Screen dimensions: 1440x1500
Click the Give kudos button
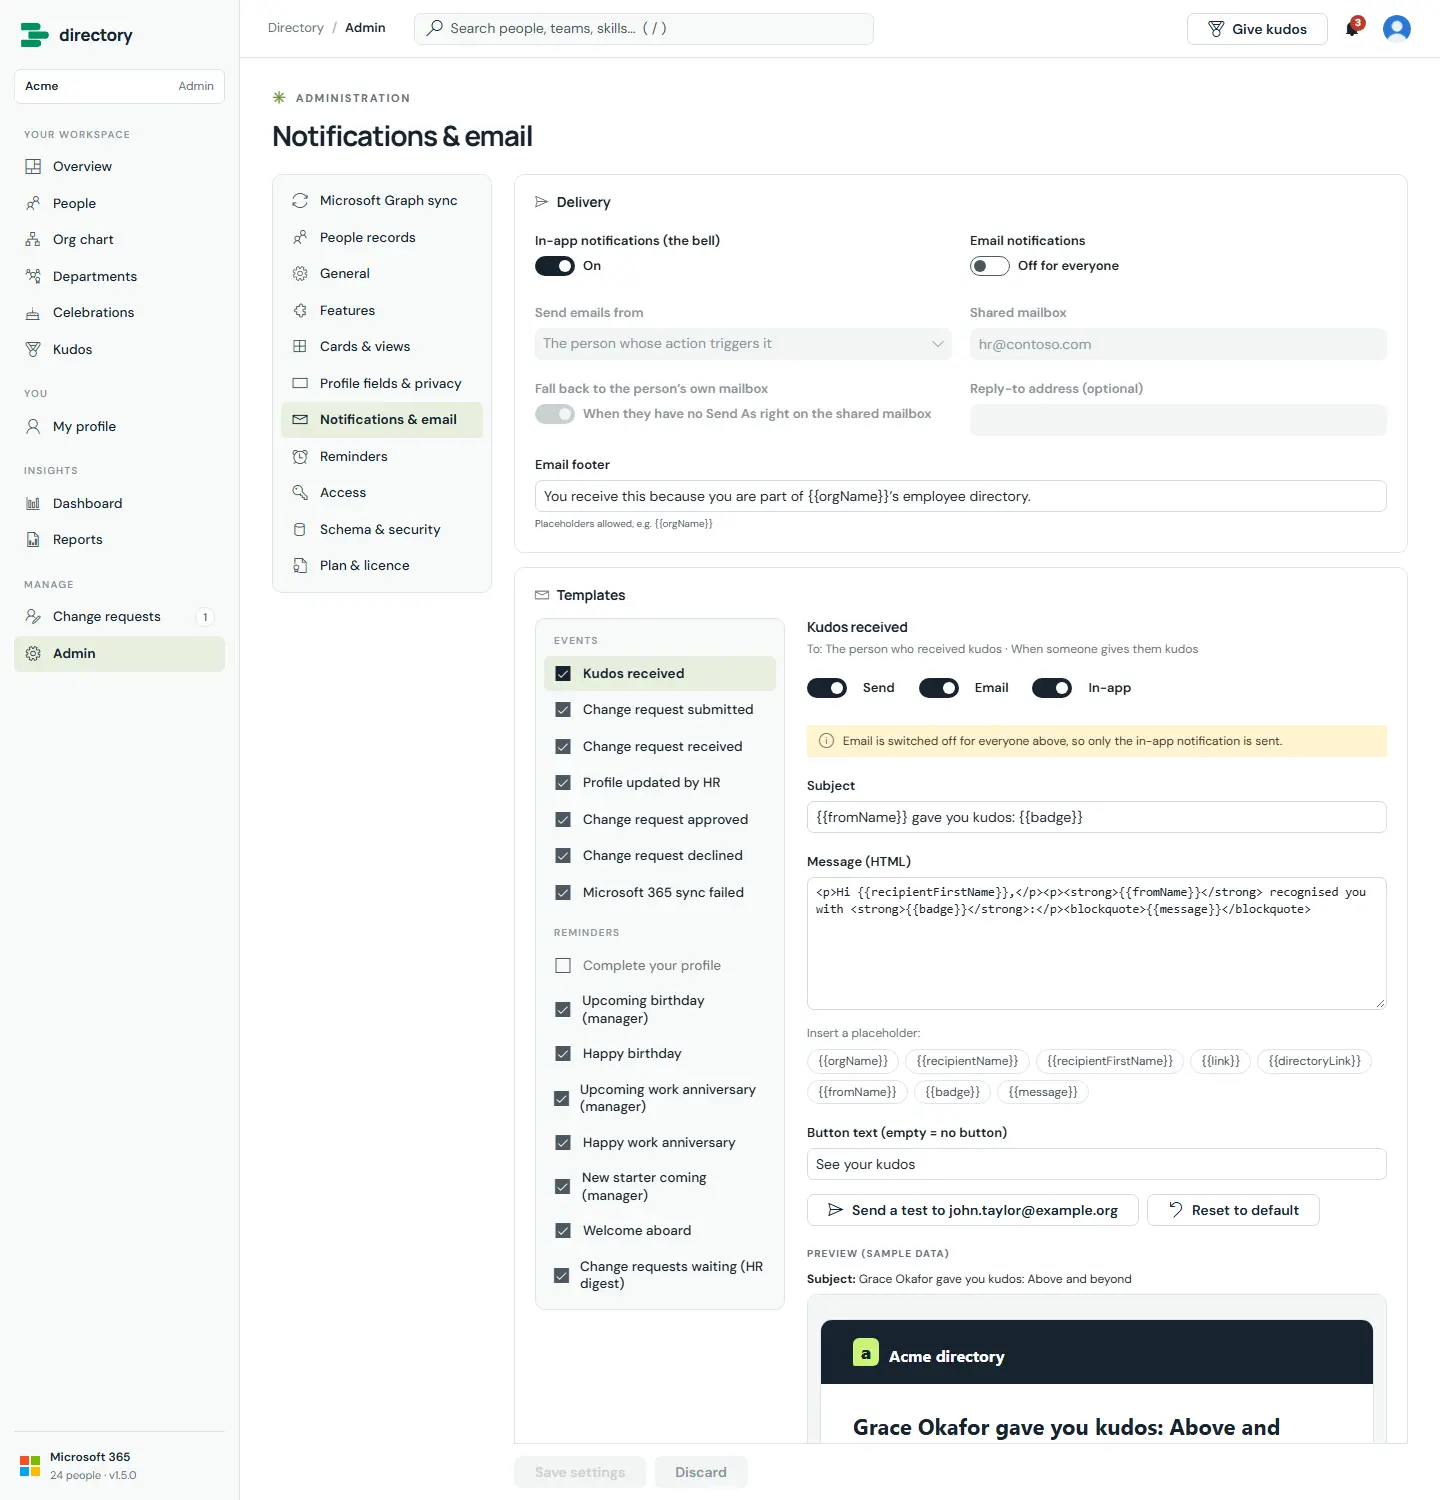[x=1257, y=29]
